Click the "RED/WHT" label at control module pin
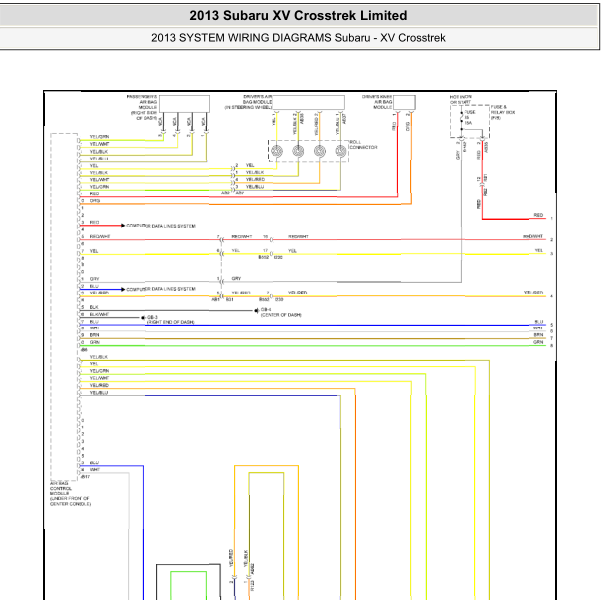The image size is (601, 600). click(100, 237)
